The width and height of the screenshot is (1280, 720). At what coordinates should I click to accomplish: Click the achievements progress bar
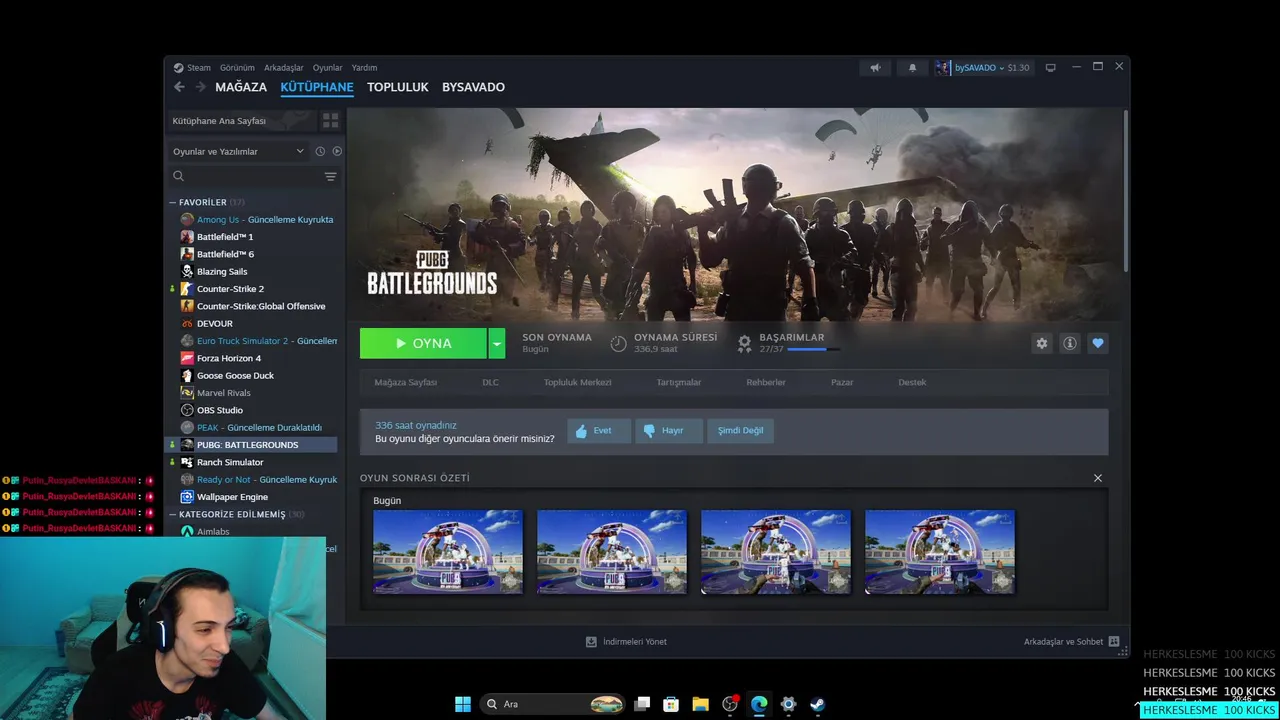813,349
